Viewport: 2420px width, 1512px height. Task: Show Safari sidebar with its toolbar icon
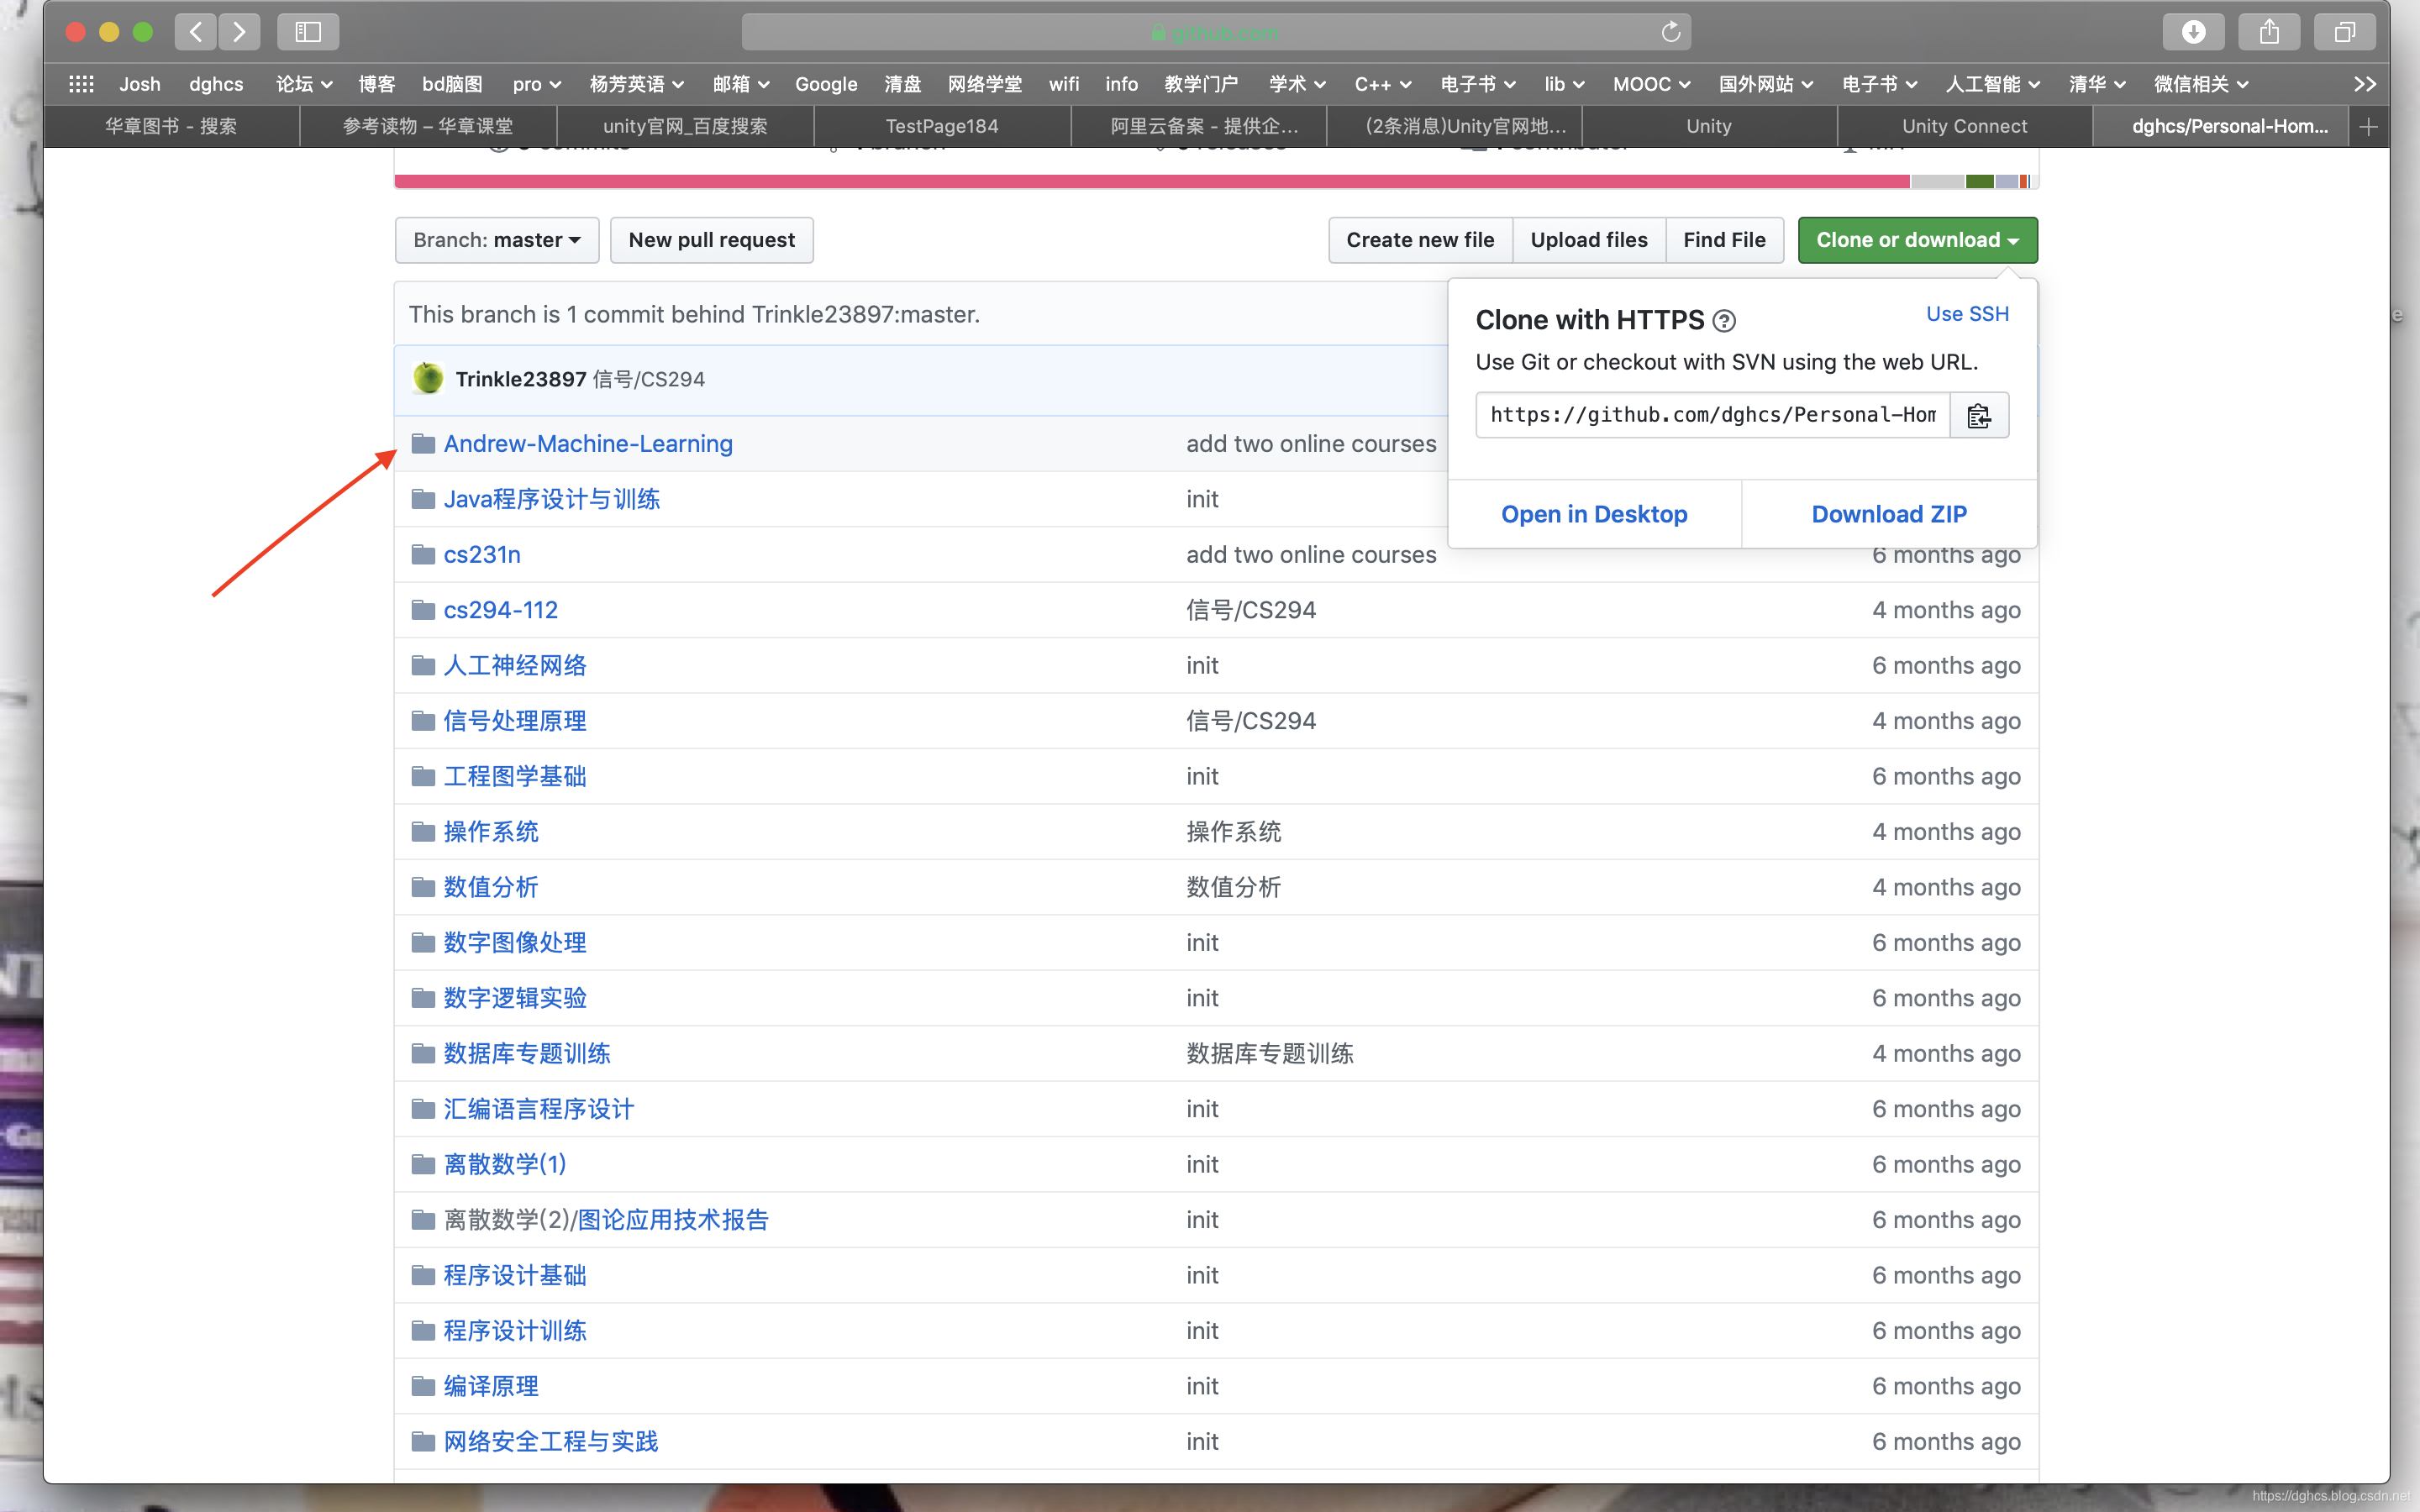pos(308,32)
